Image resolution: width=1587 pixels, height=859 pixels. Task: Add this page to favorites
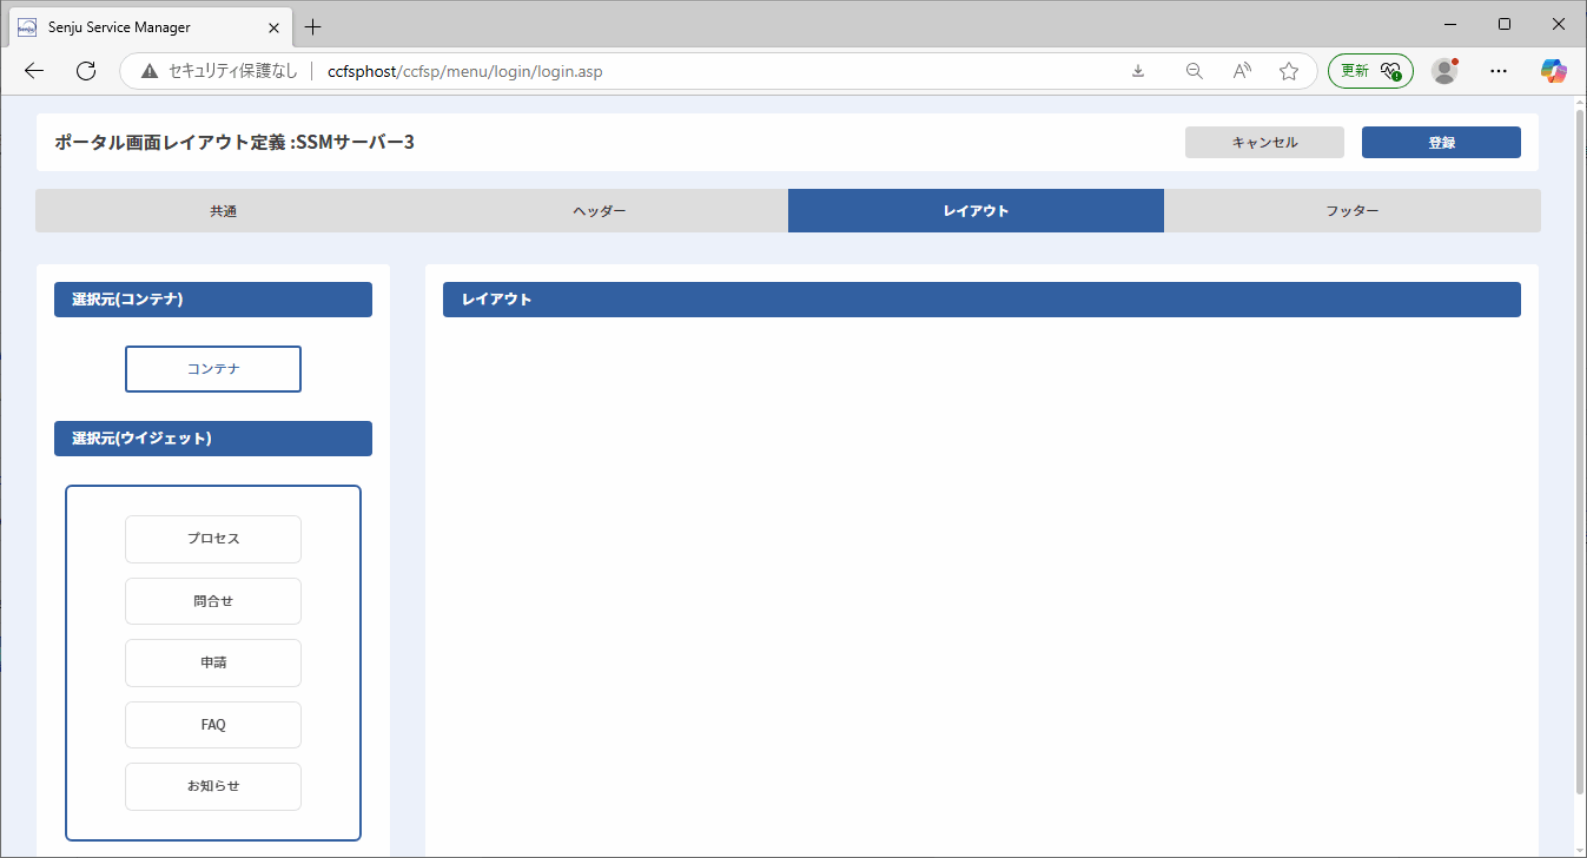click(1289, 71)
